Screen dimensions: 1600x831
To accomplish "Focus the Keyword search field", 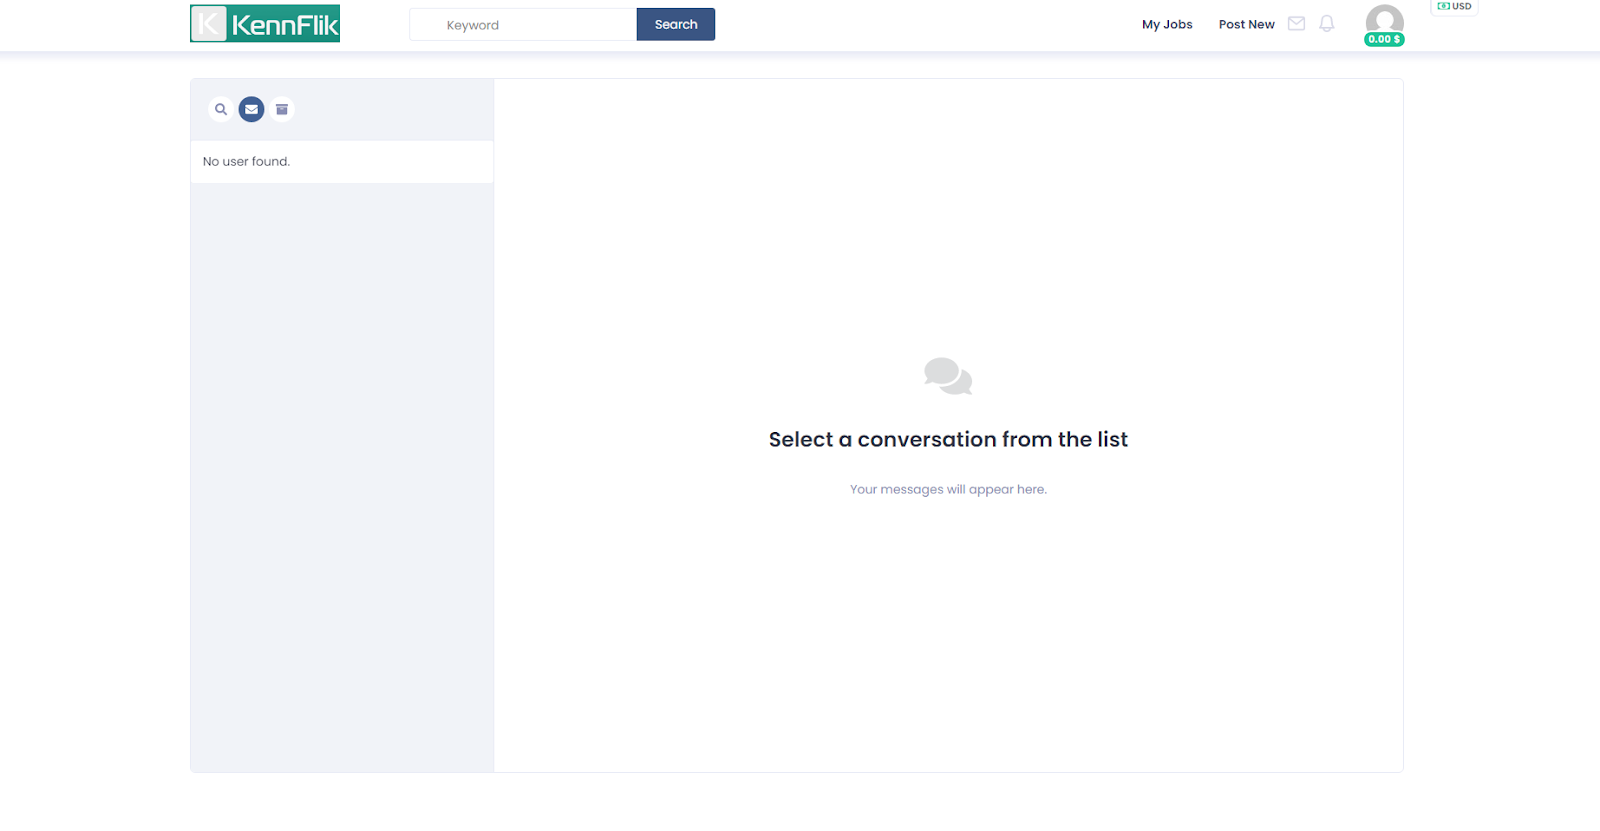I will coord(523,25).
